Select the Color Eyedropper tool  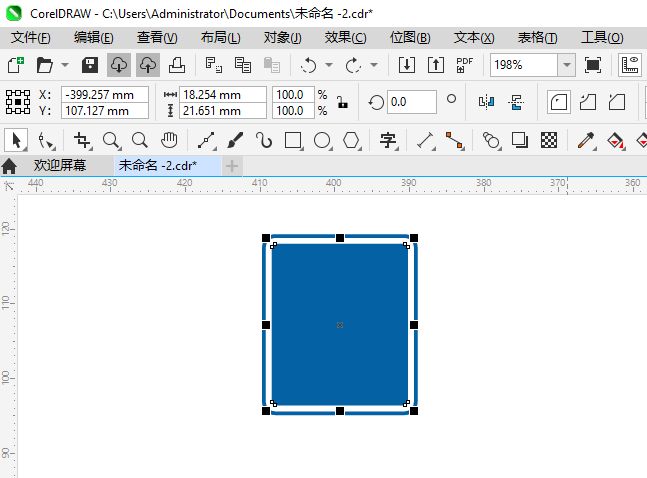(586, 140)
